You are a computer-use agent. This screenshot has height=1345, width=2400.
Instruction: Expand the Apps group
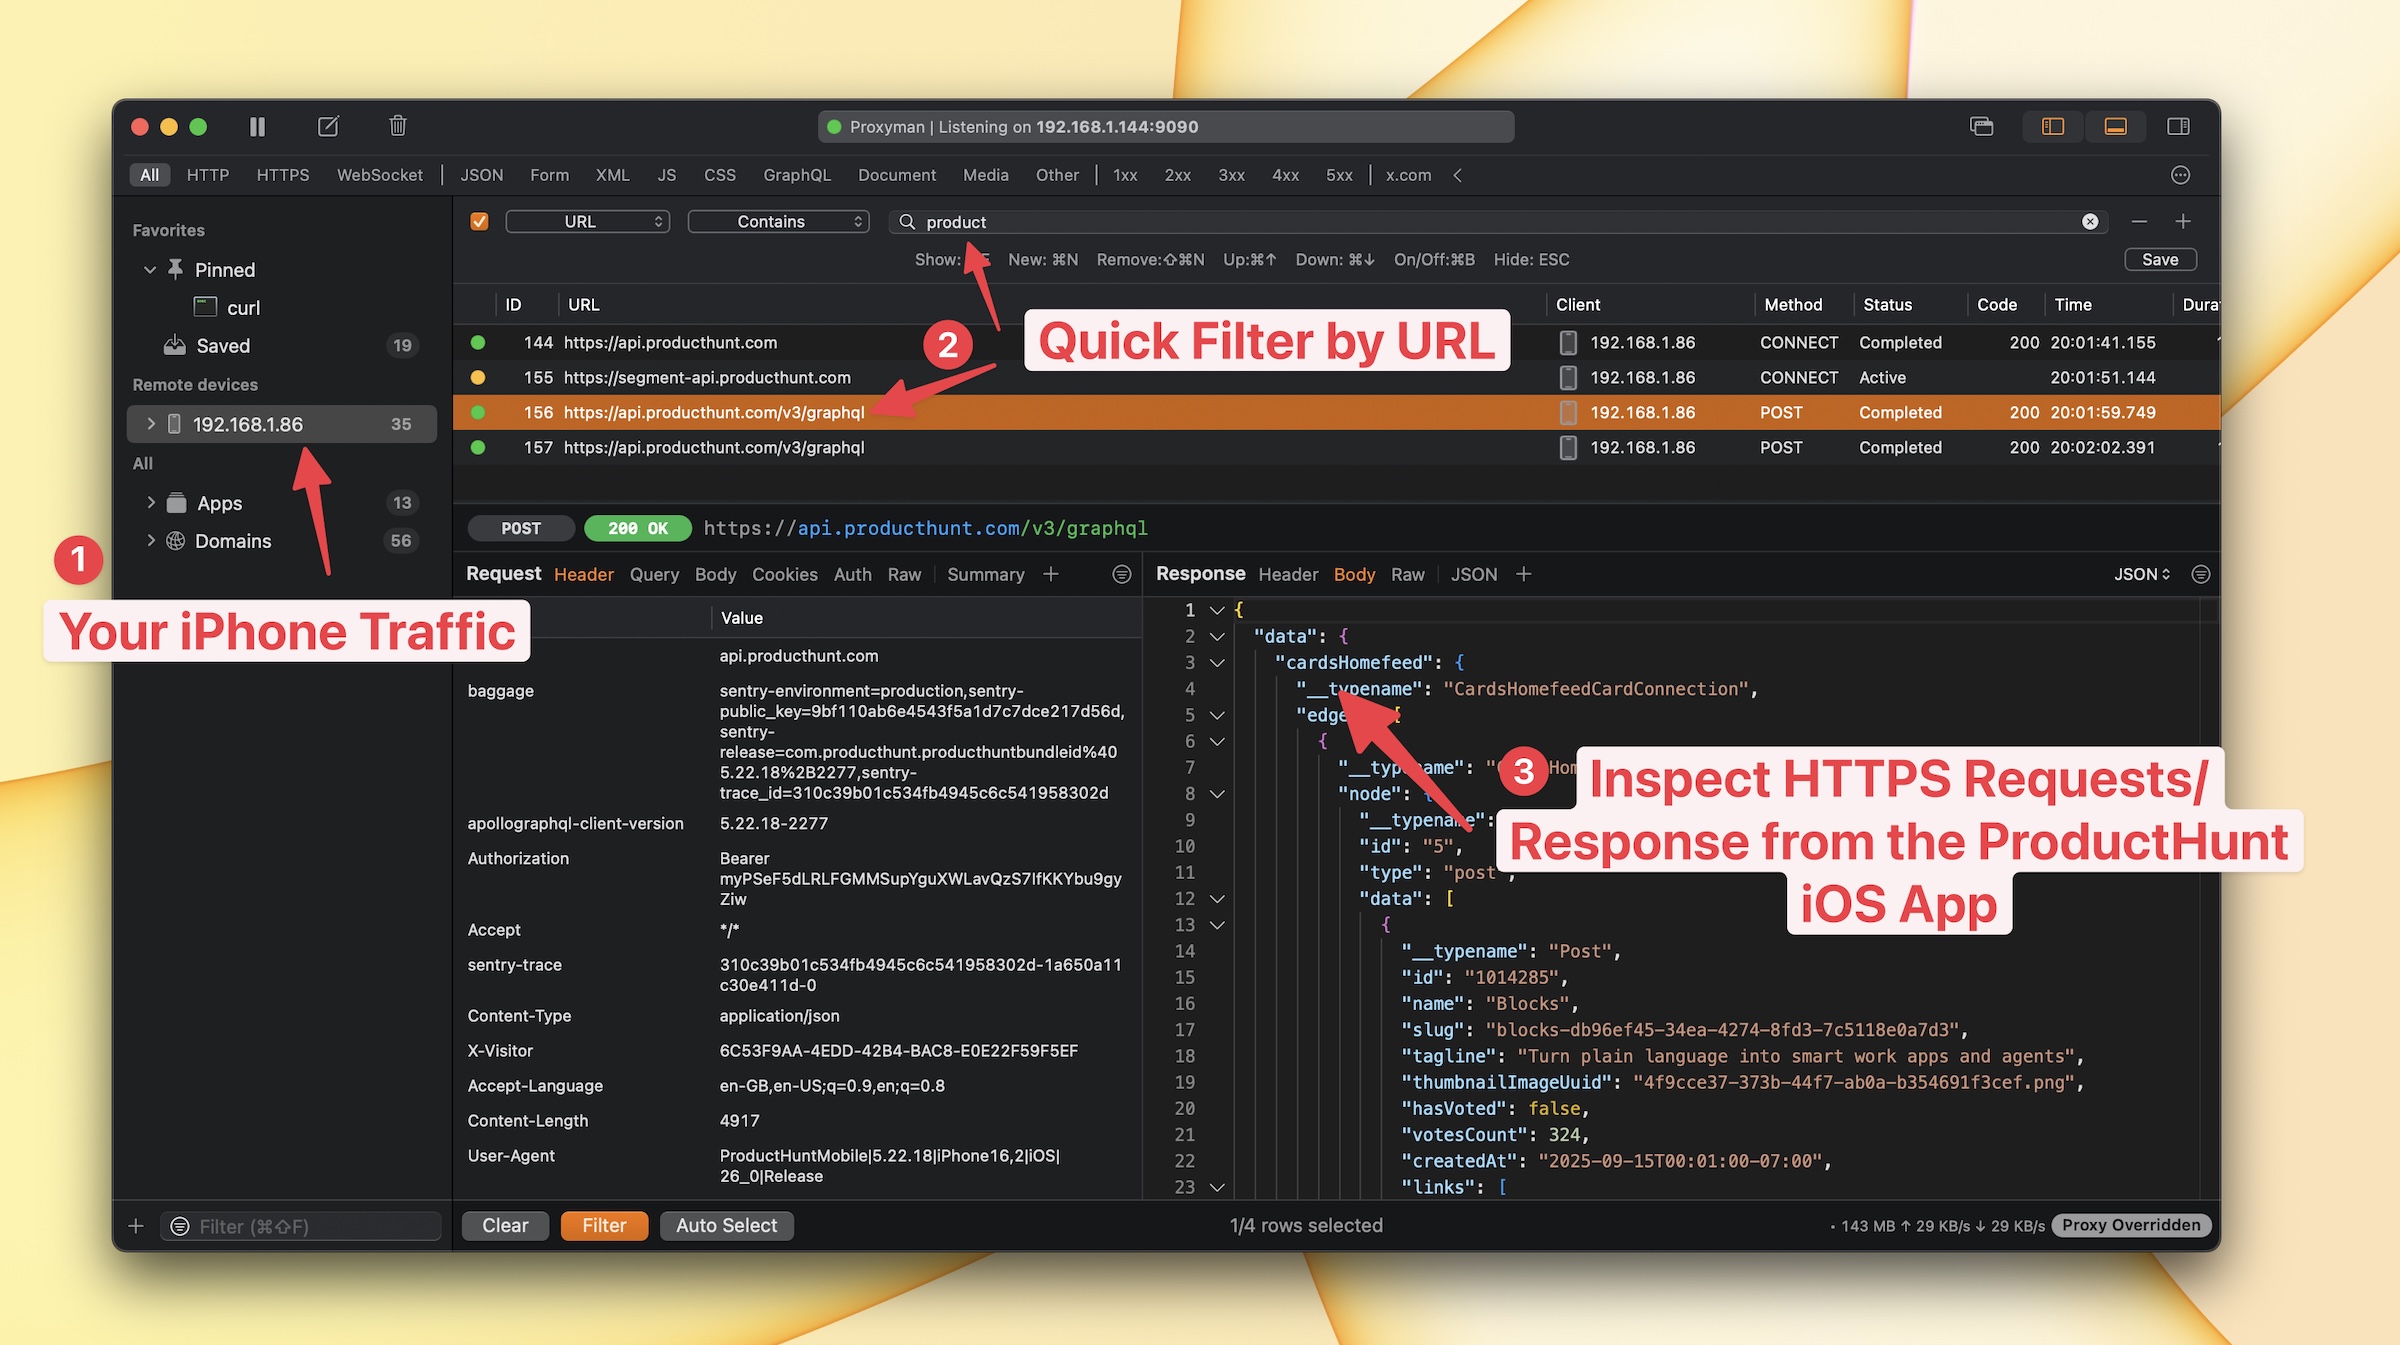[x=150, y=502]
